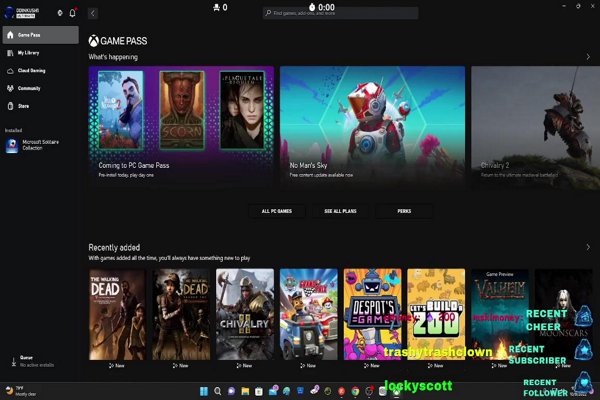Open the weather widget in taskbar
This screenshot has height=400, width=600.
coord(20,391)
